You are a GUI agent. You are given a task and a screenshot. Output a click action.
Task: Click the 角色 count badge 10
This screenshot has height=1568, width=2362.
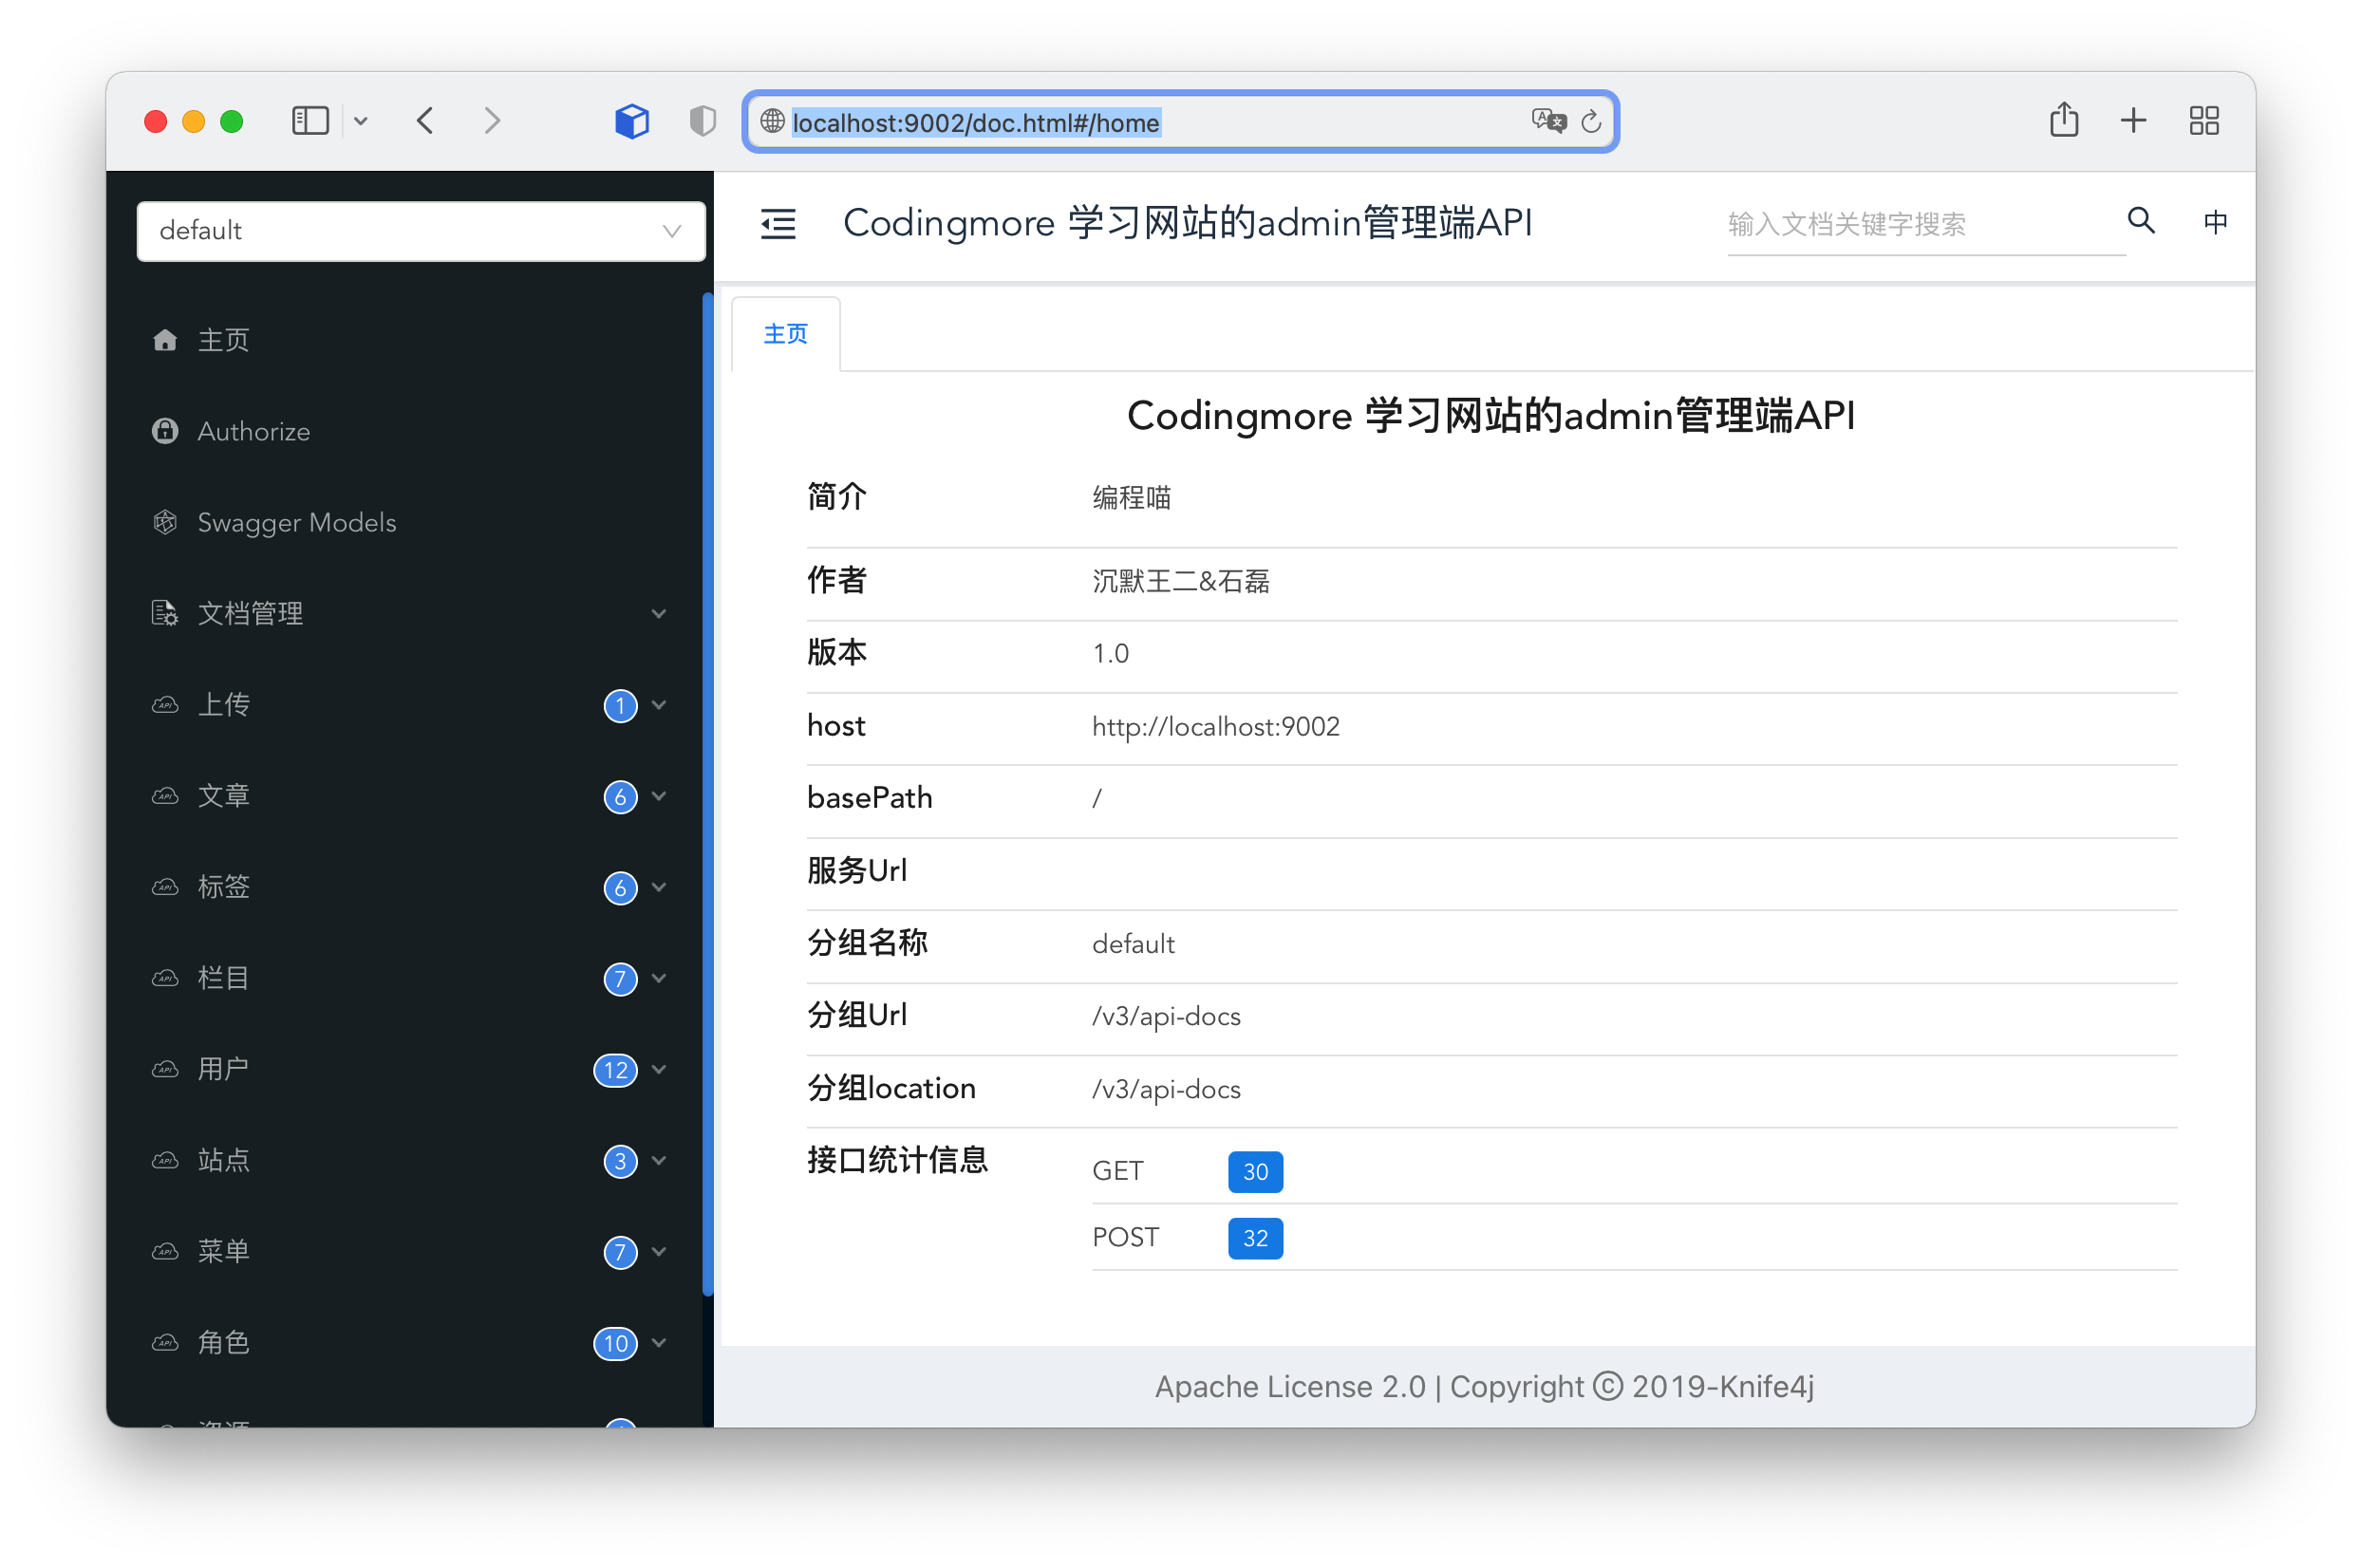click(x=615, y=1343)
